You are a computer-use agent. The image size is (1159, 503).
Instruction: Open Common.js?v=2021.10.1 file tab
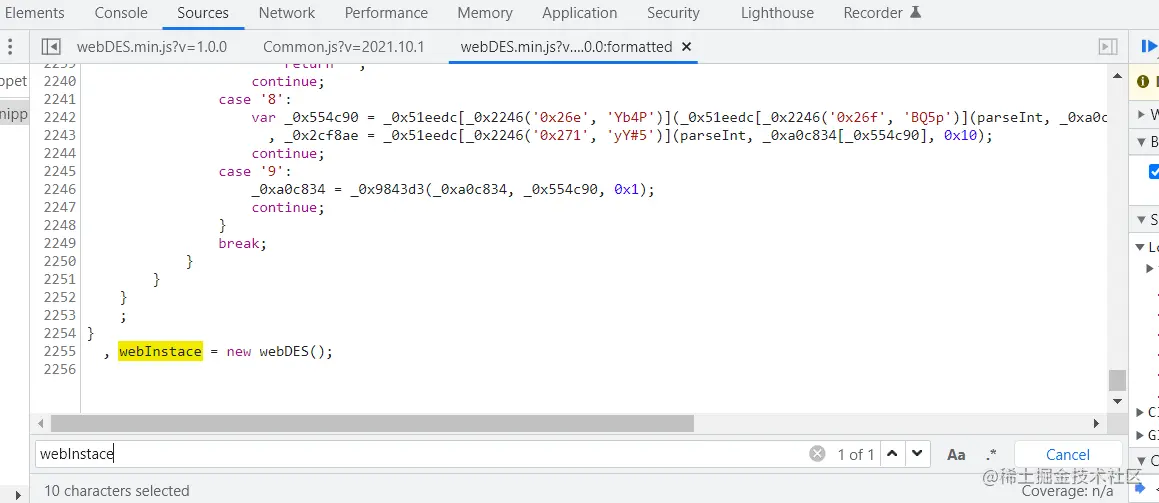click(x=344, y=47)
